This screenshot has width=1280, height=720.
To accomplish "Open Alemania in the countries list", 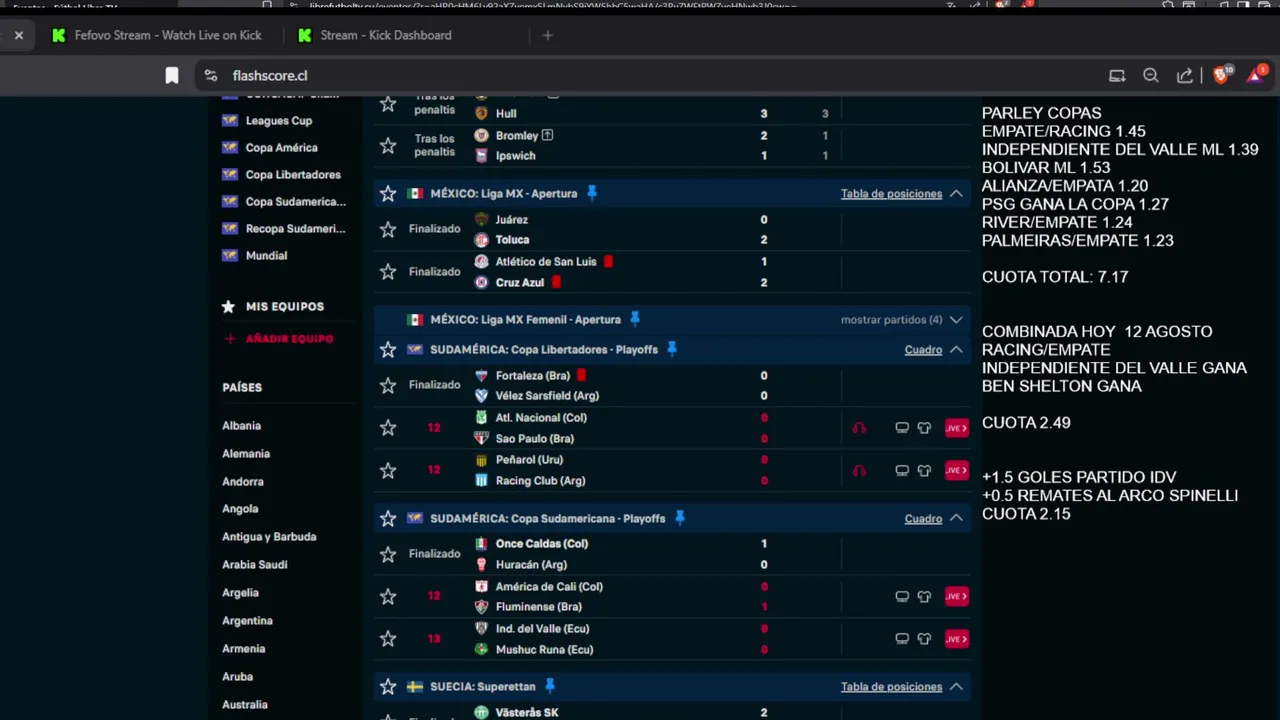I will [x=246, y=454].
